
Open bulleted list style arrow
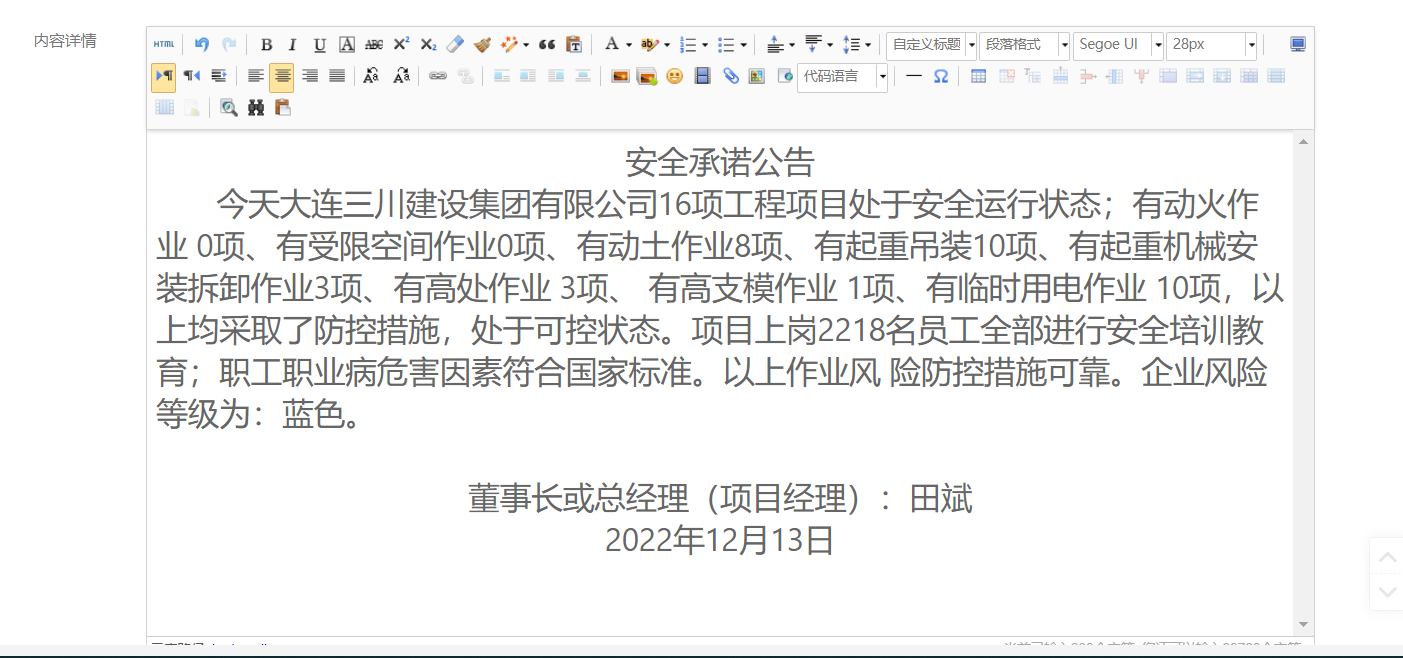tap(744, 44)
